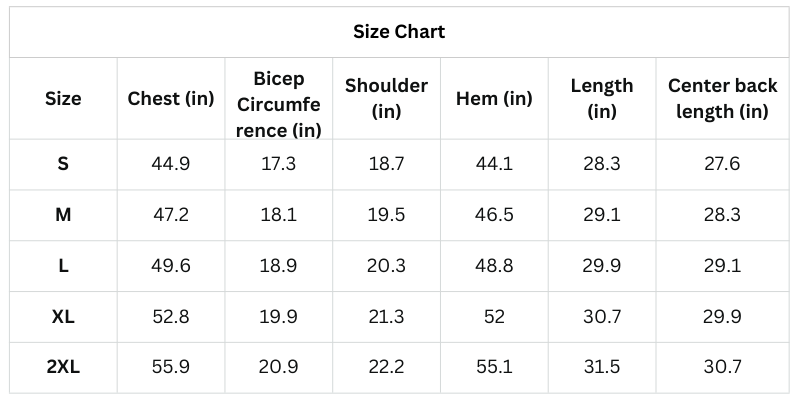Image resolution: width=800 pixels, height=400 pixels.
Task: Click the Length (in) column header
Action: (601, 98)
